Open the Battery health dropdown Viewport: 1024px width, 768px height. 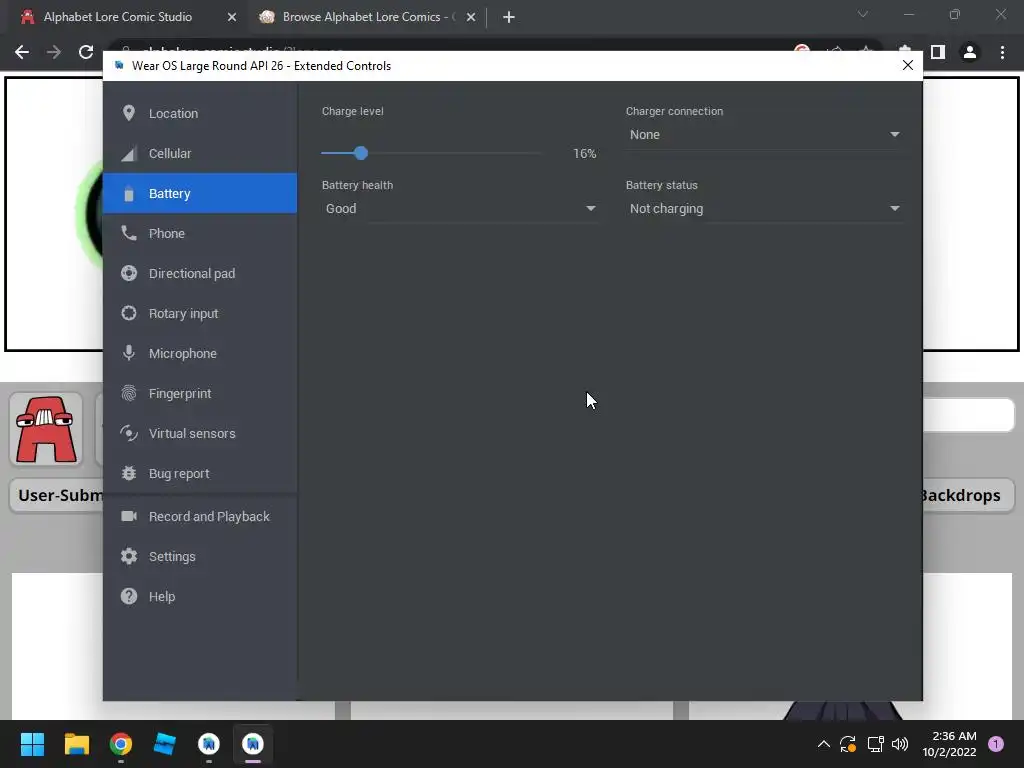pyautogui.click(x=460, y=208)
